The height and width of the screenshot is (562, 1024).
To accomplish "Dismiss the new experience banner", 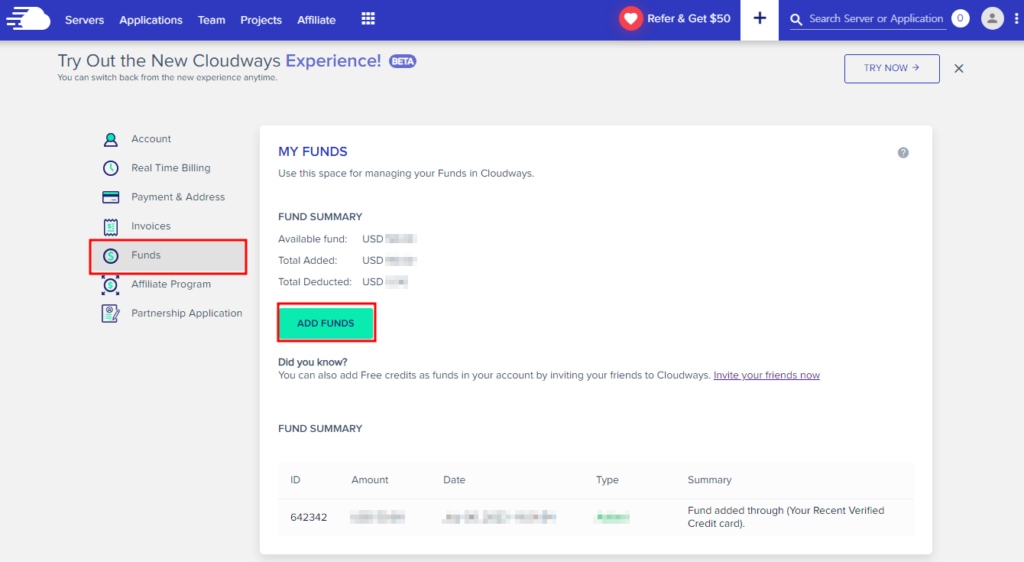I will click(x=959, y=68).
